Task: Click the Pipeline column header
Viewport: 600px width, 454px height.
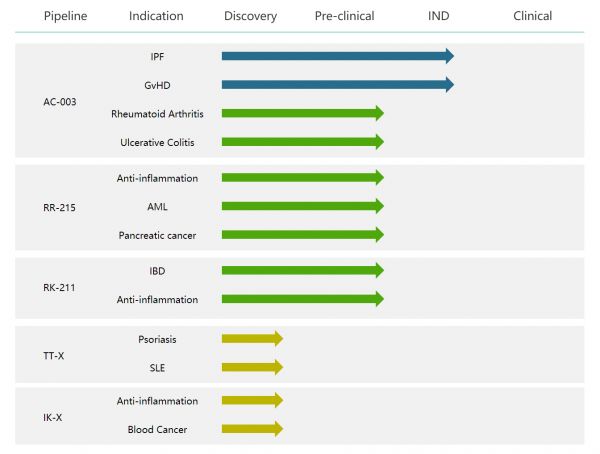Action: (x=67, y=16)
